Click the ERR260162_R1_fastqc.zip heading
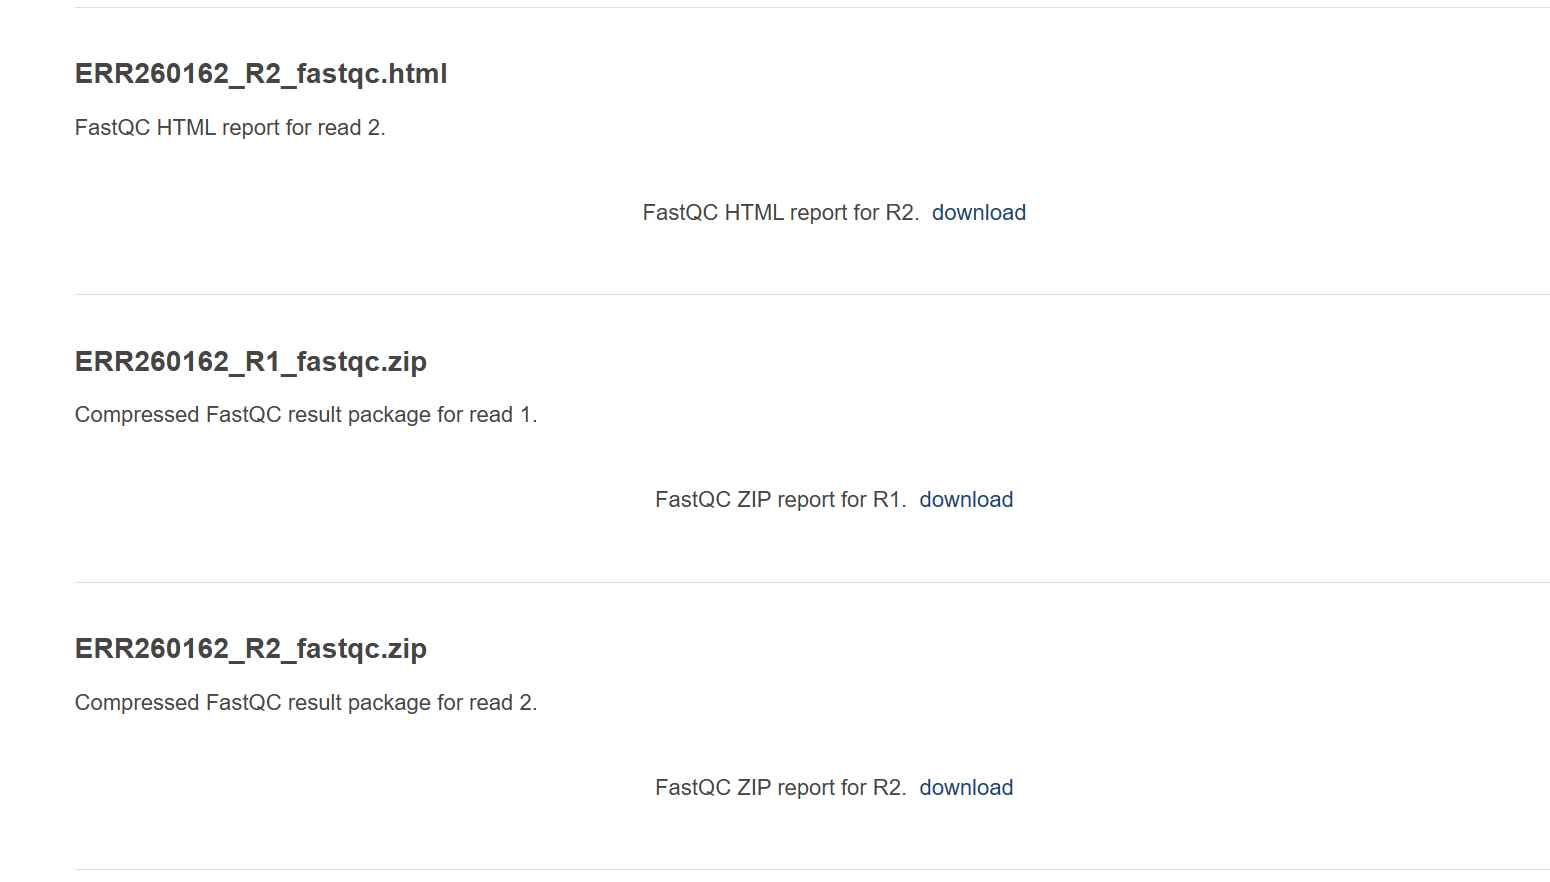 (x=251, y=362)
